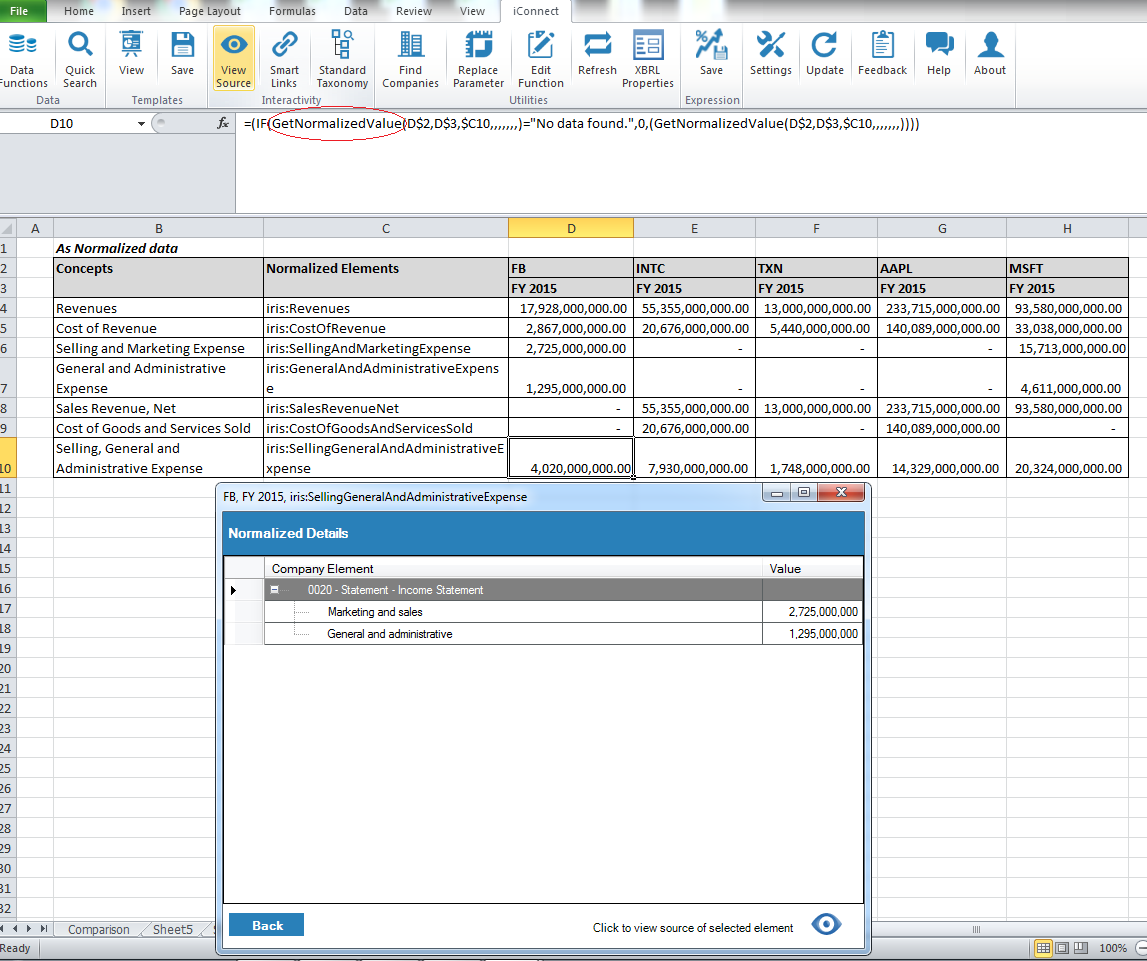Switch to the Page Layout tab
The width and height of the screenshot is (1147, 961).
point(209,11)
